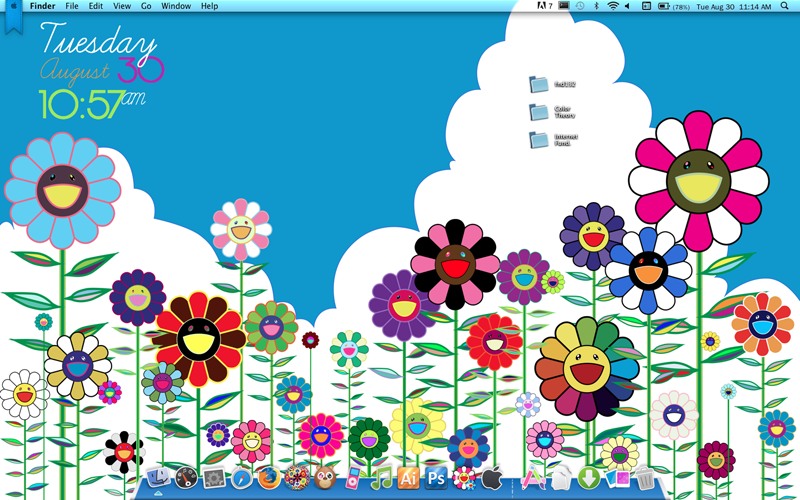
Task: Click the blue ribbon bookmark under Apple menu
Action: (14, 23)
